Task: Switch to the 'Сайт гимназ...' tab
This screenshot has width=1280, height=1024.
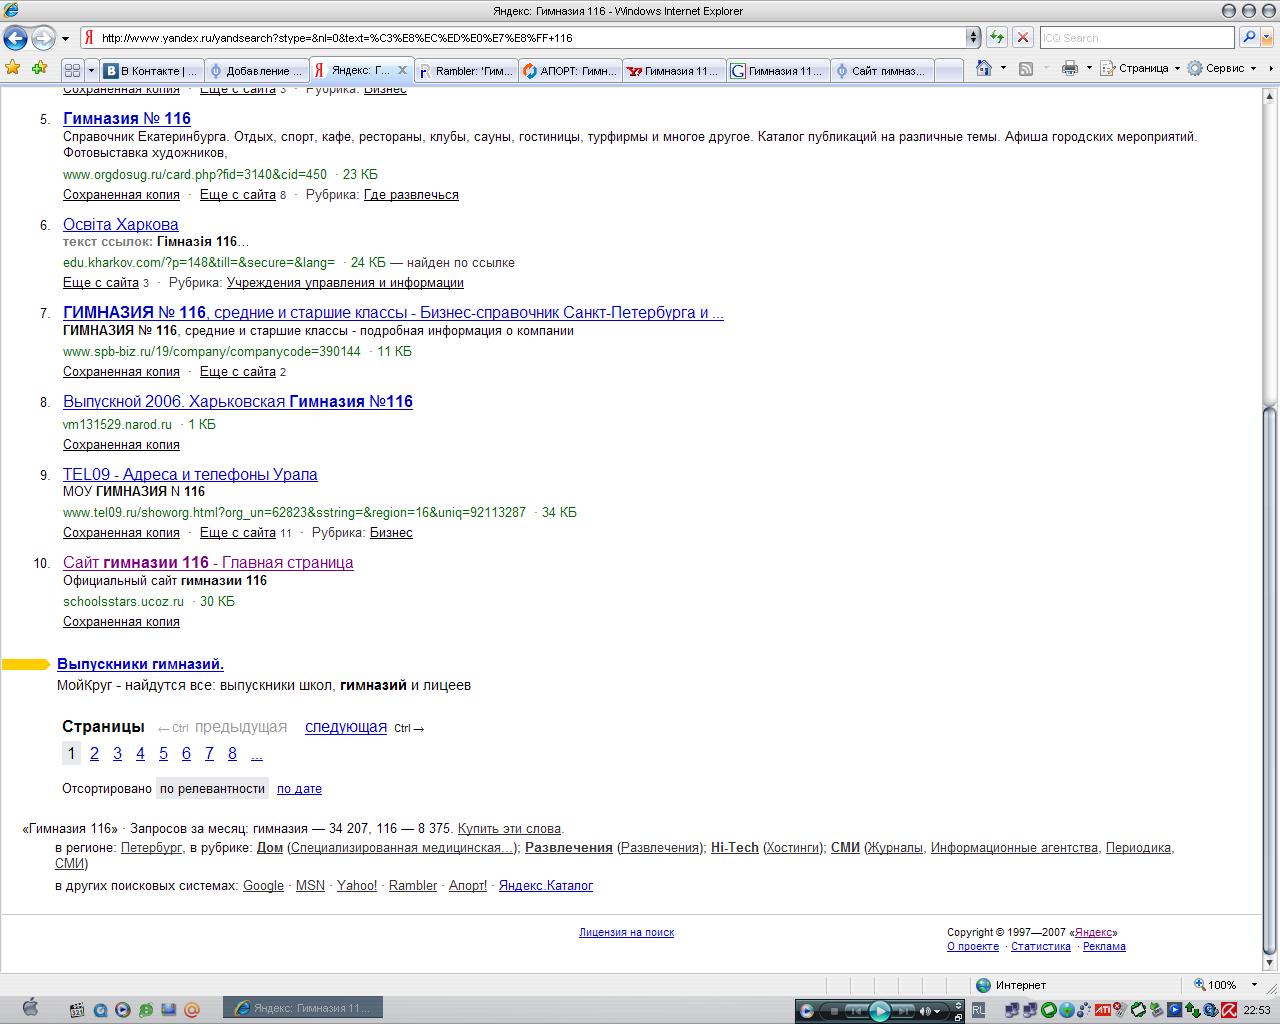Action: [881, 70]
